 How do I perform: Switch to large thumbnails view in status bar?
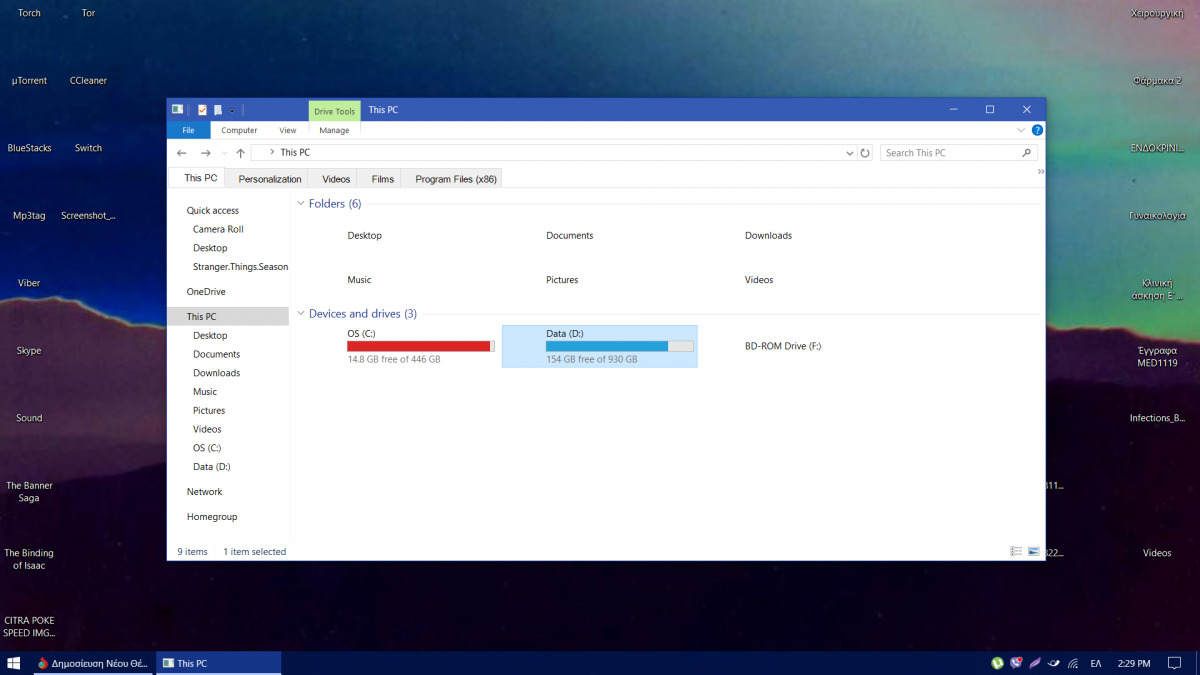click(1033, 551)
